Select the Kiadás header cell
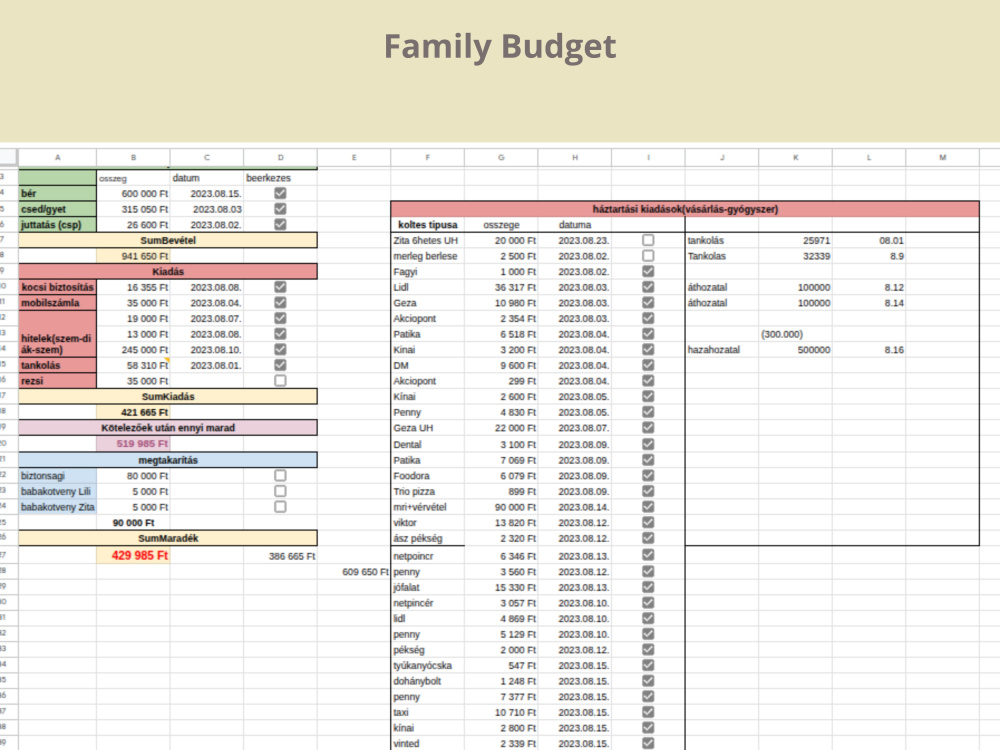Screen dimensions: 1000x750 point(168,272)
